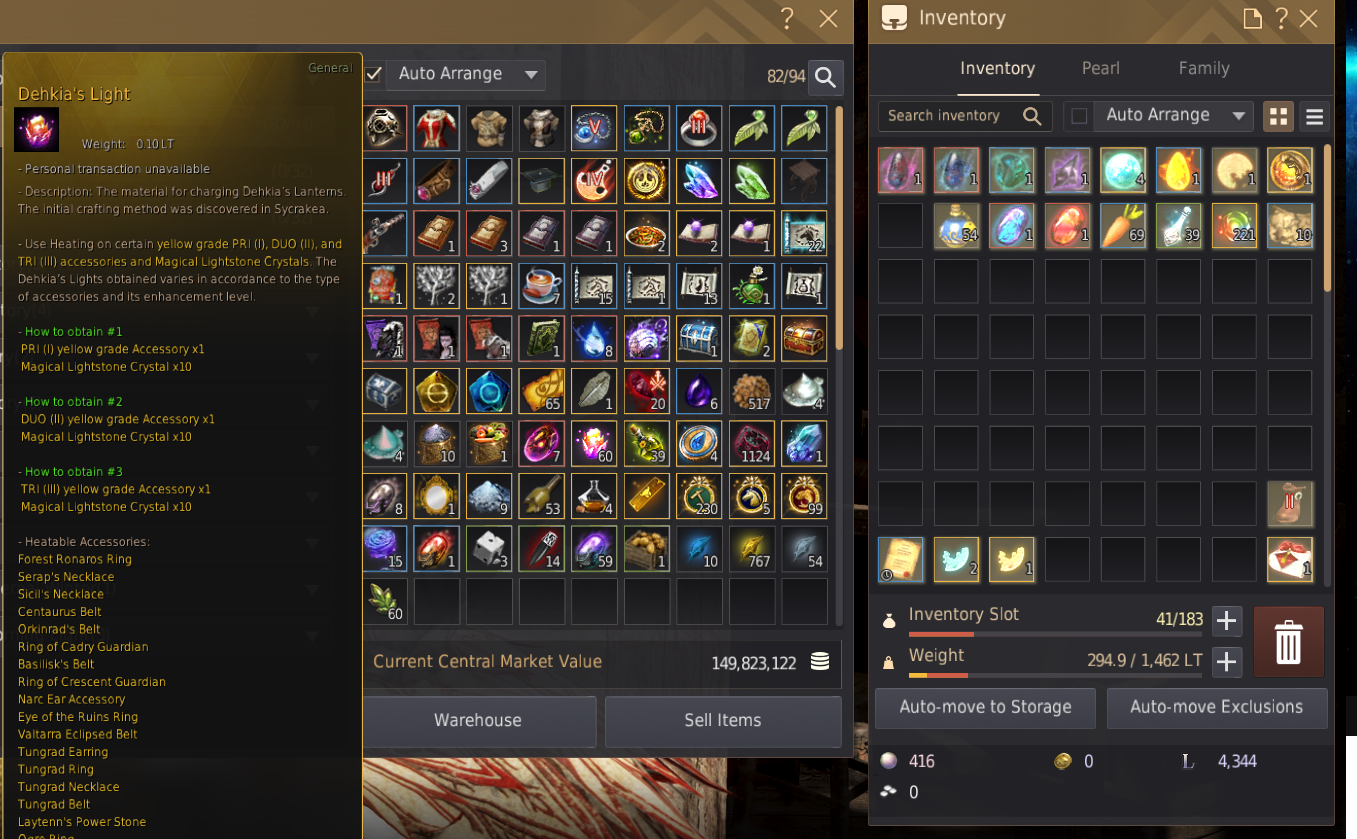Select the carrot item with 69 count
Screen dimensions: 1357x839
1122,225
